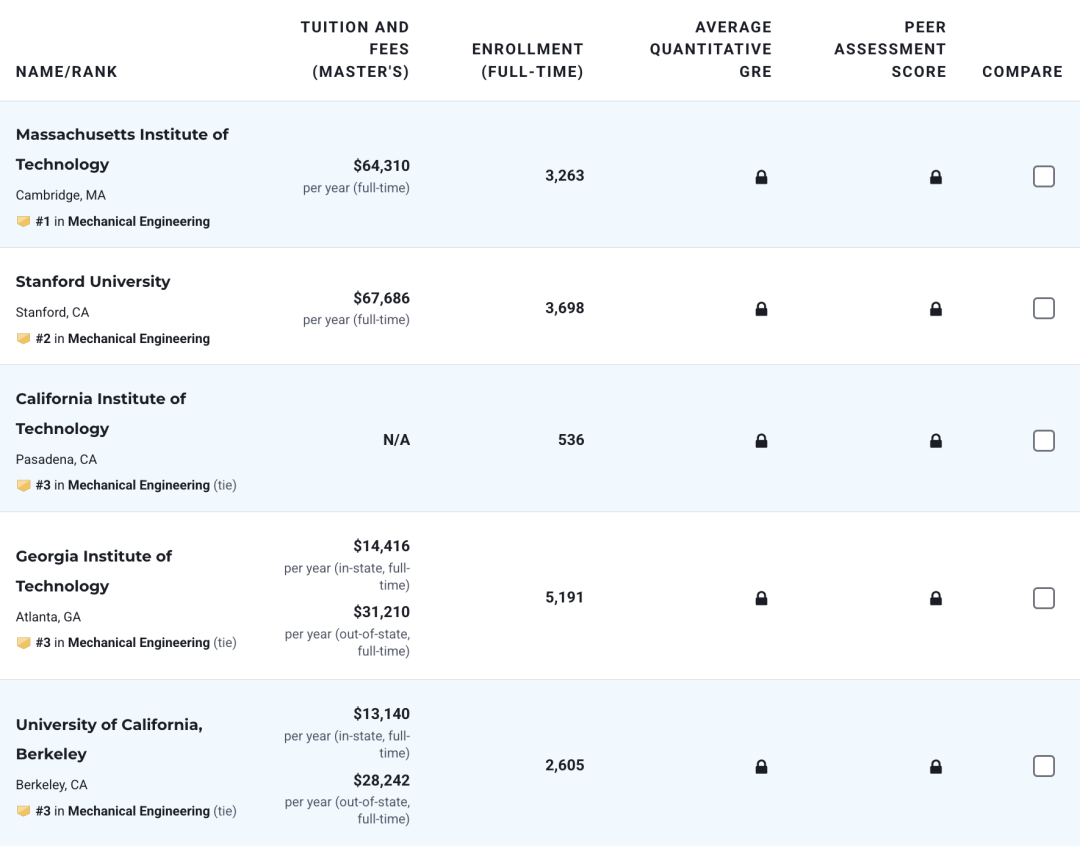Select the compare checkbox for UC Berkeley
Image resolution: width=1080 pixels, height=846 pixels.
(x=1043, y=766)
